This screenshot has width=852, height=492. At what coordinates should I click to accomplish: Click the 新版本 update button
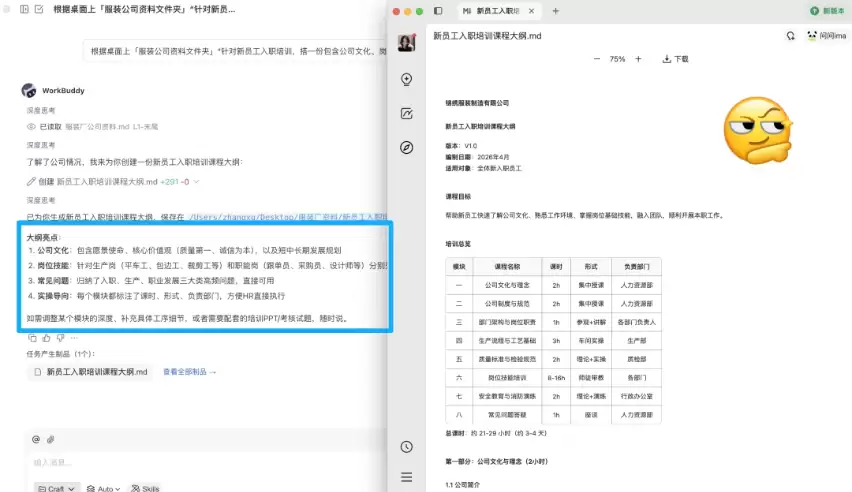pyautogui.click(x=827, y=11)
